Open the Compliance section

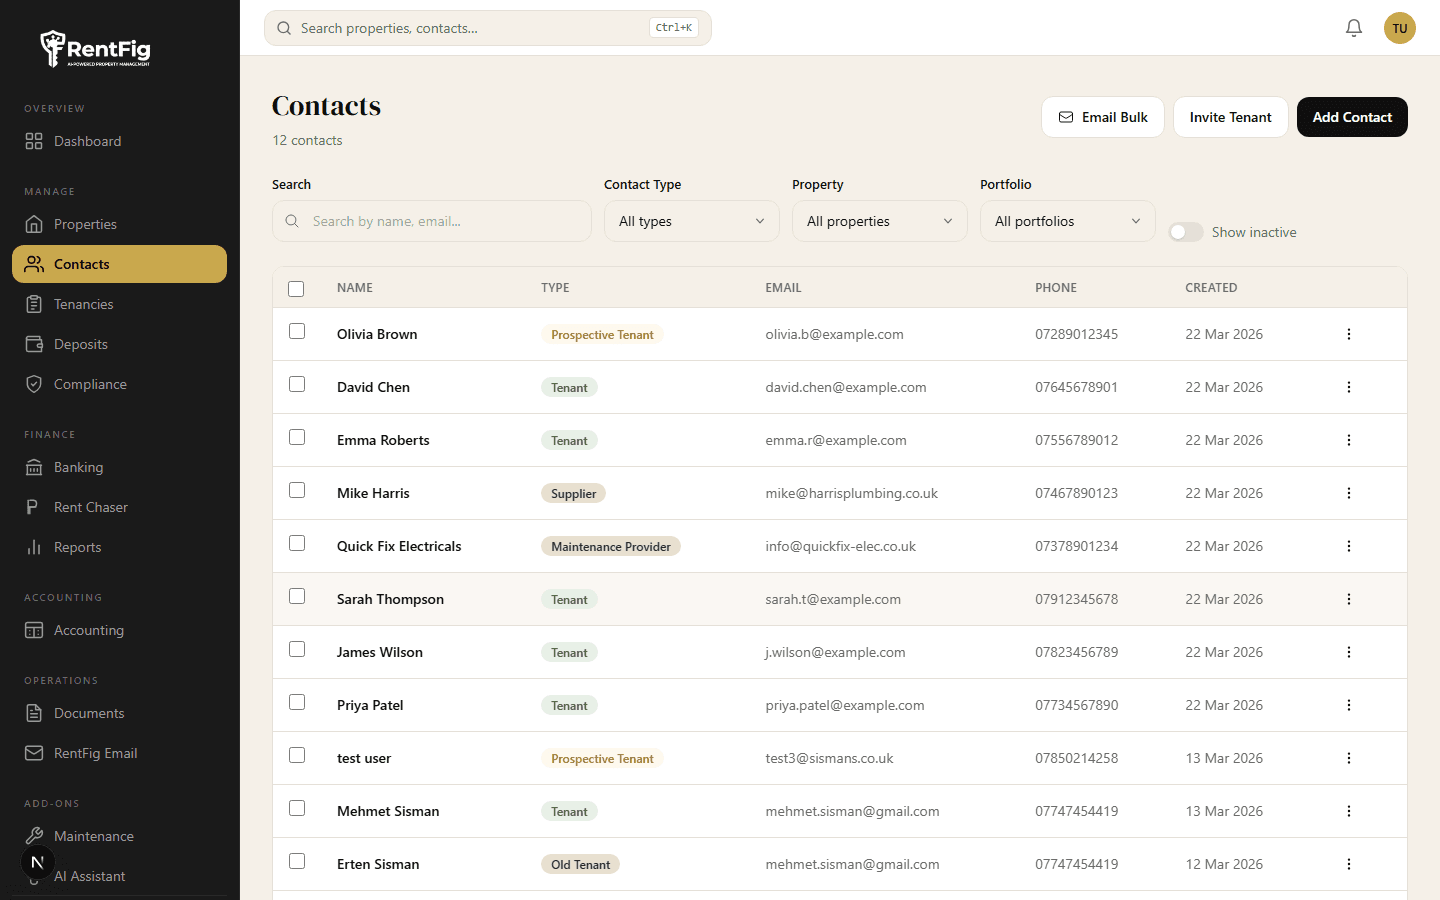90,384
